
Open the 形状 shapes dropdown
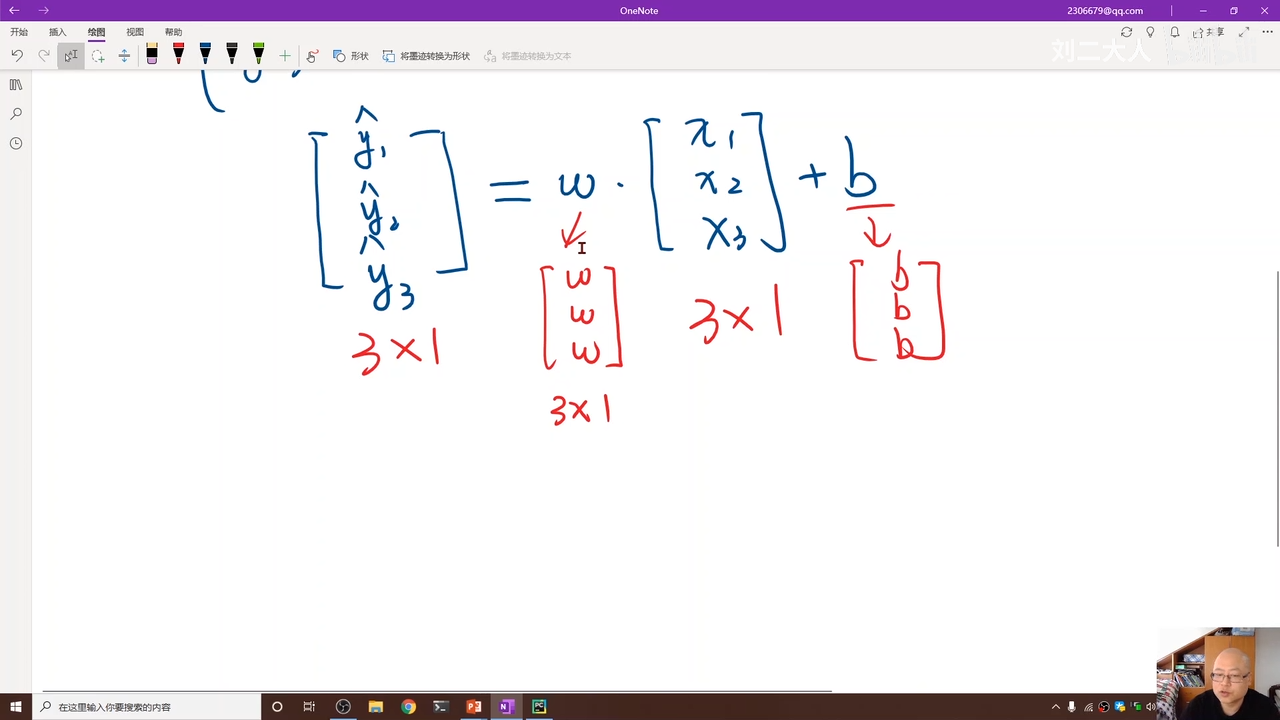coord(351,56)
